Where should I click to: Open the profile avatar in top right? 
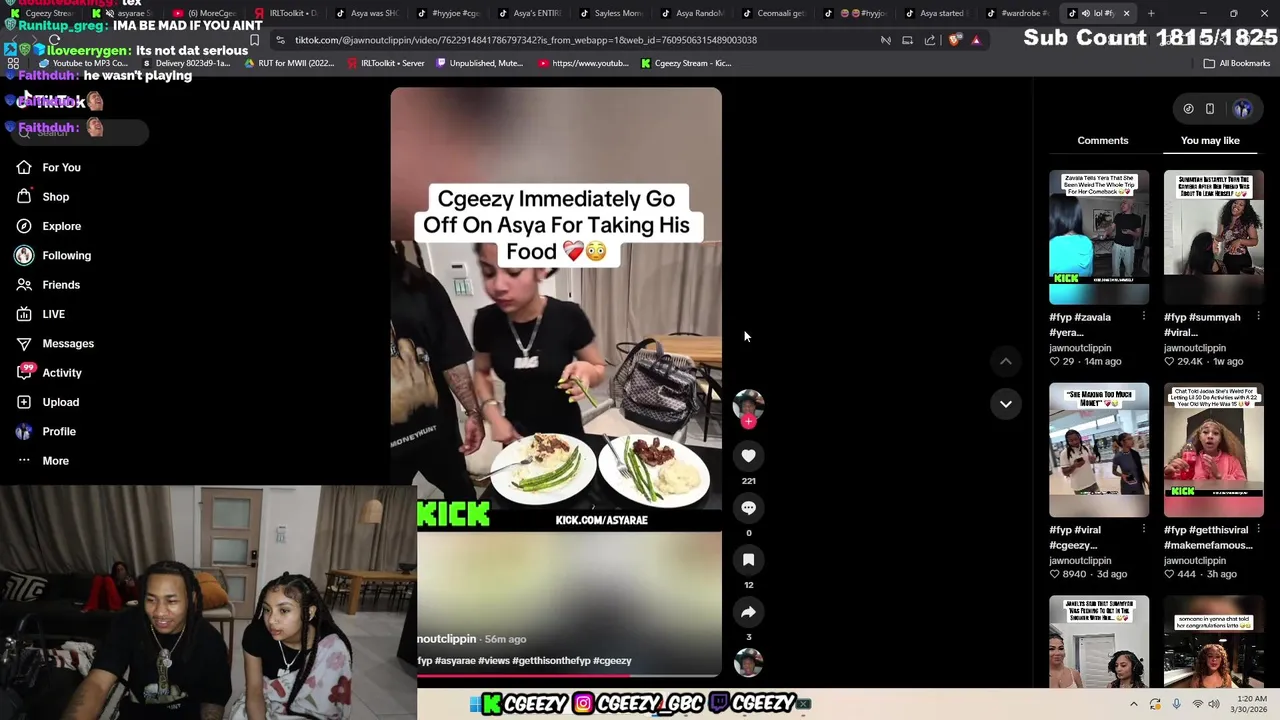(x=1243, y=109)
